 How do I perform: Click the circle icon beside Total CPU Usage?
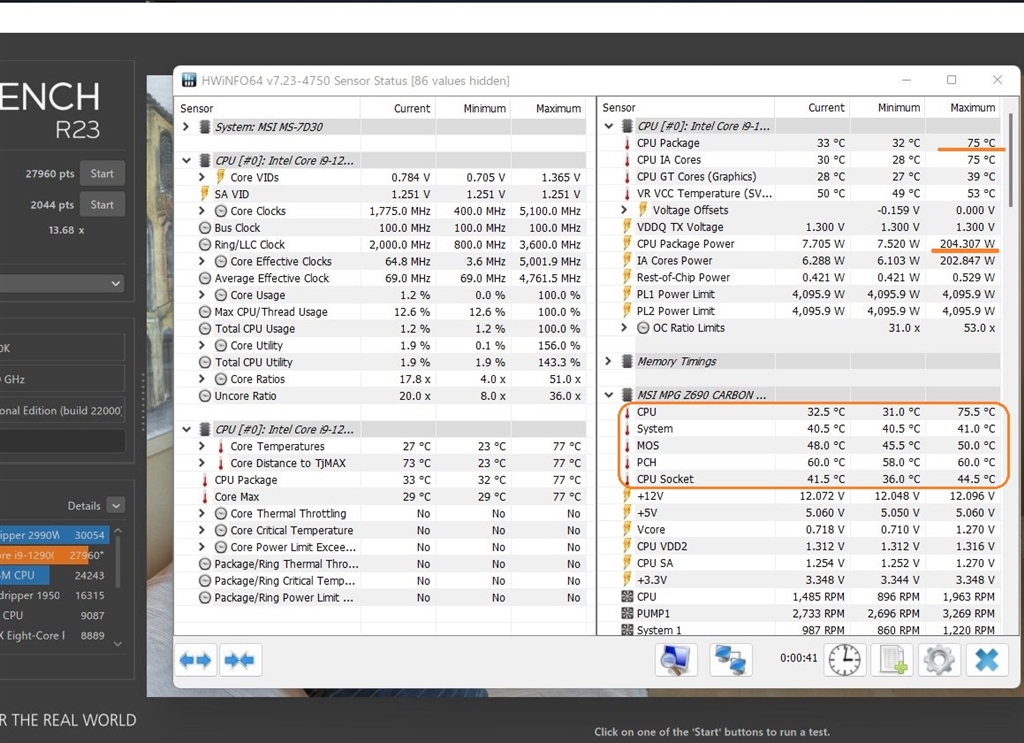click(x=205, y=328)
